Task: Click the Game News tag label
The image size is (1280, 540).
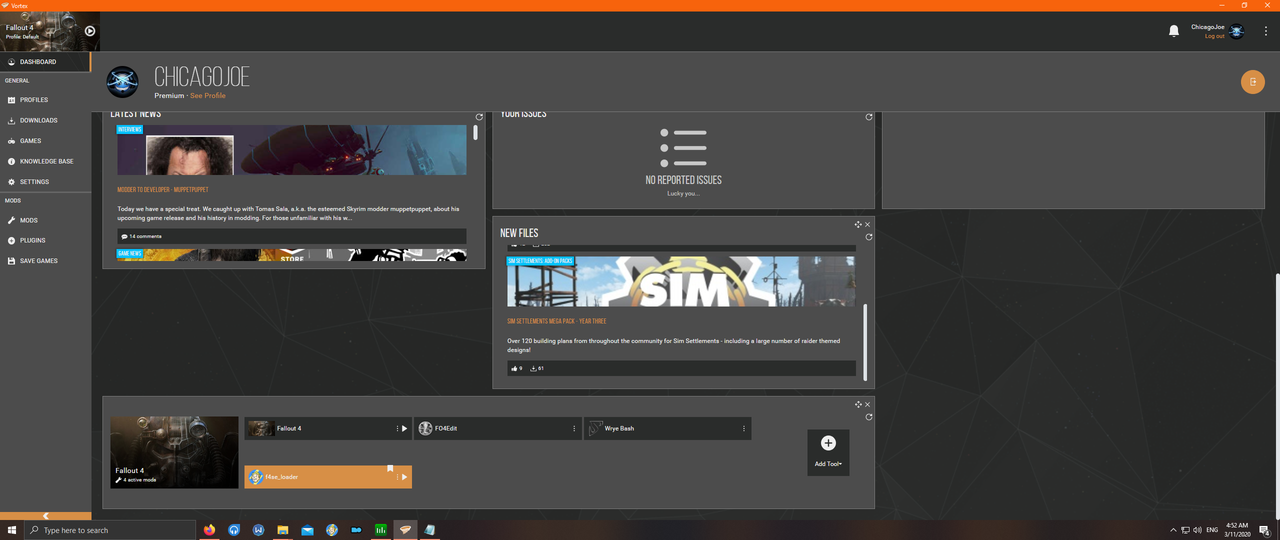Action: click(129, 254)
